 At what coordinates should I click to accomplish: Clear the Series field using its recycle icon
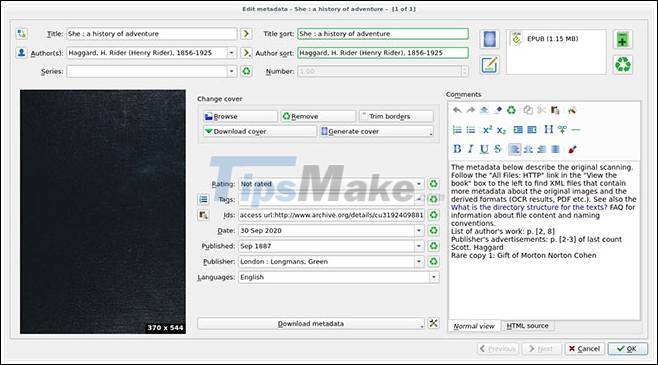click(246, 71)
